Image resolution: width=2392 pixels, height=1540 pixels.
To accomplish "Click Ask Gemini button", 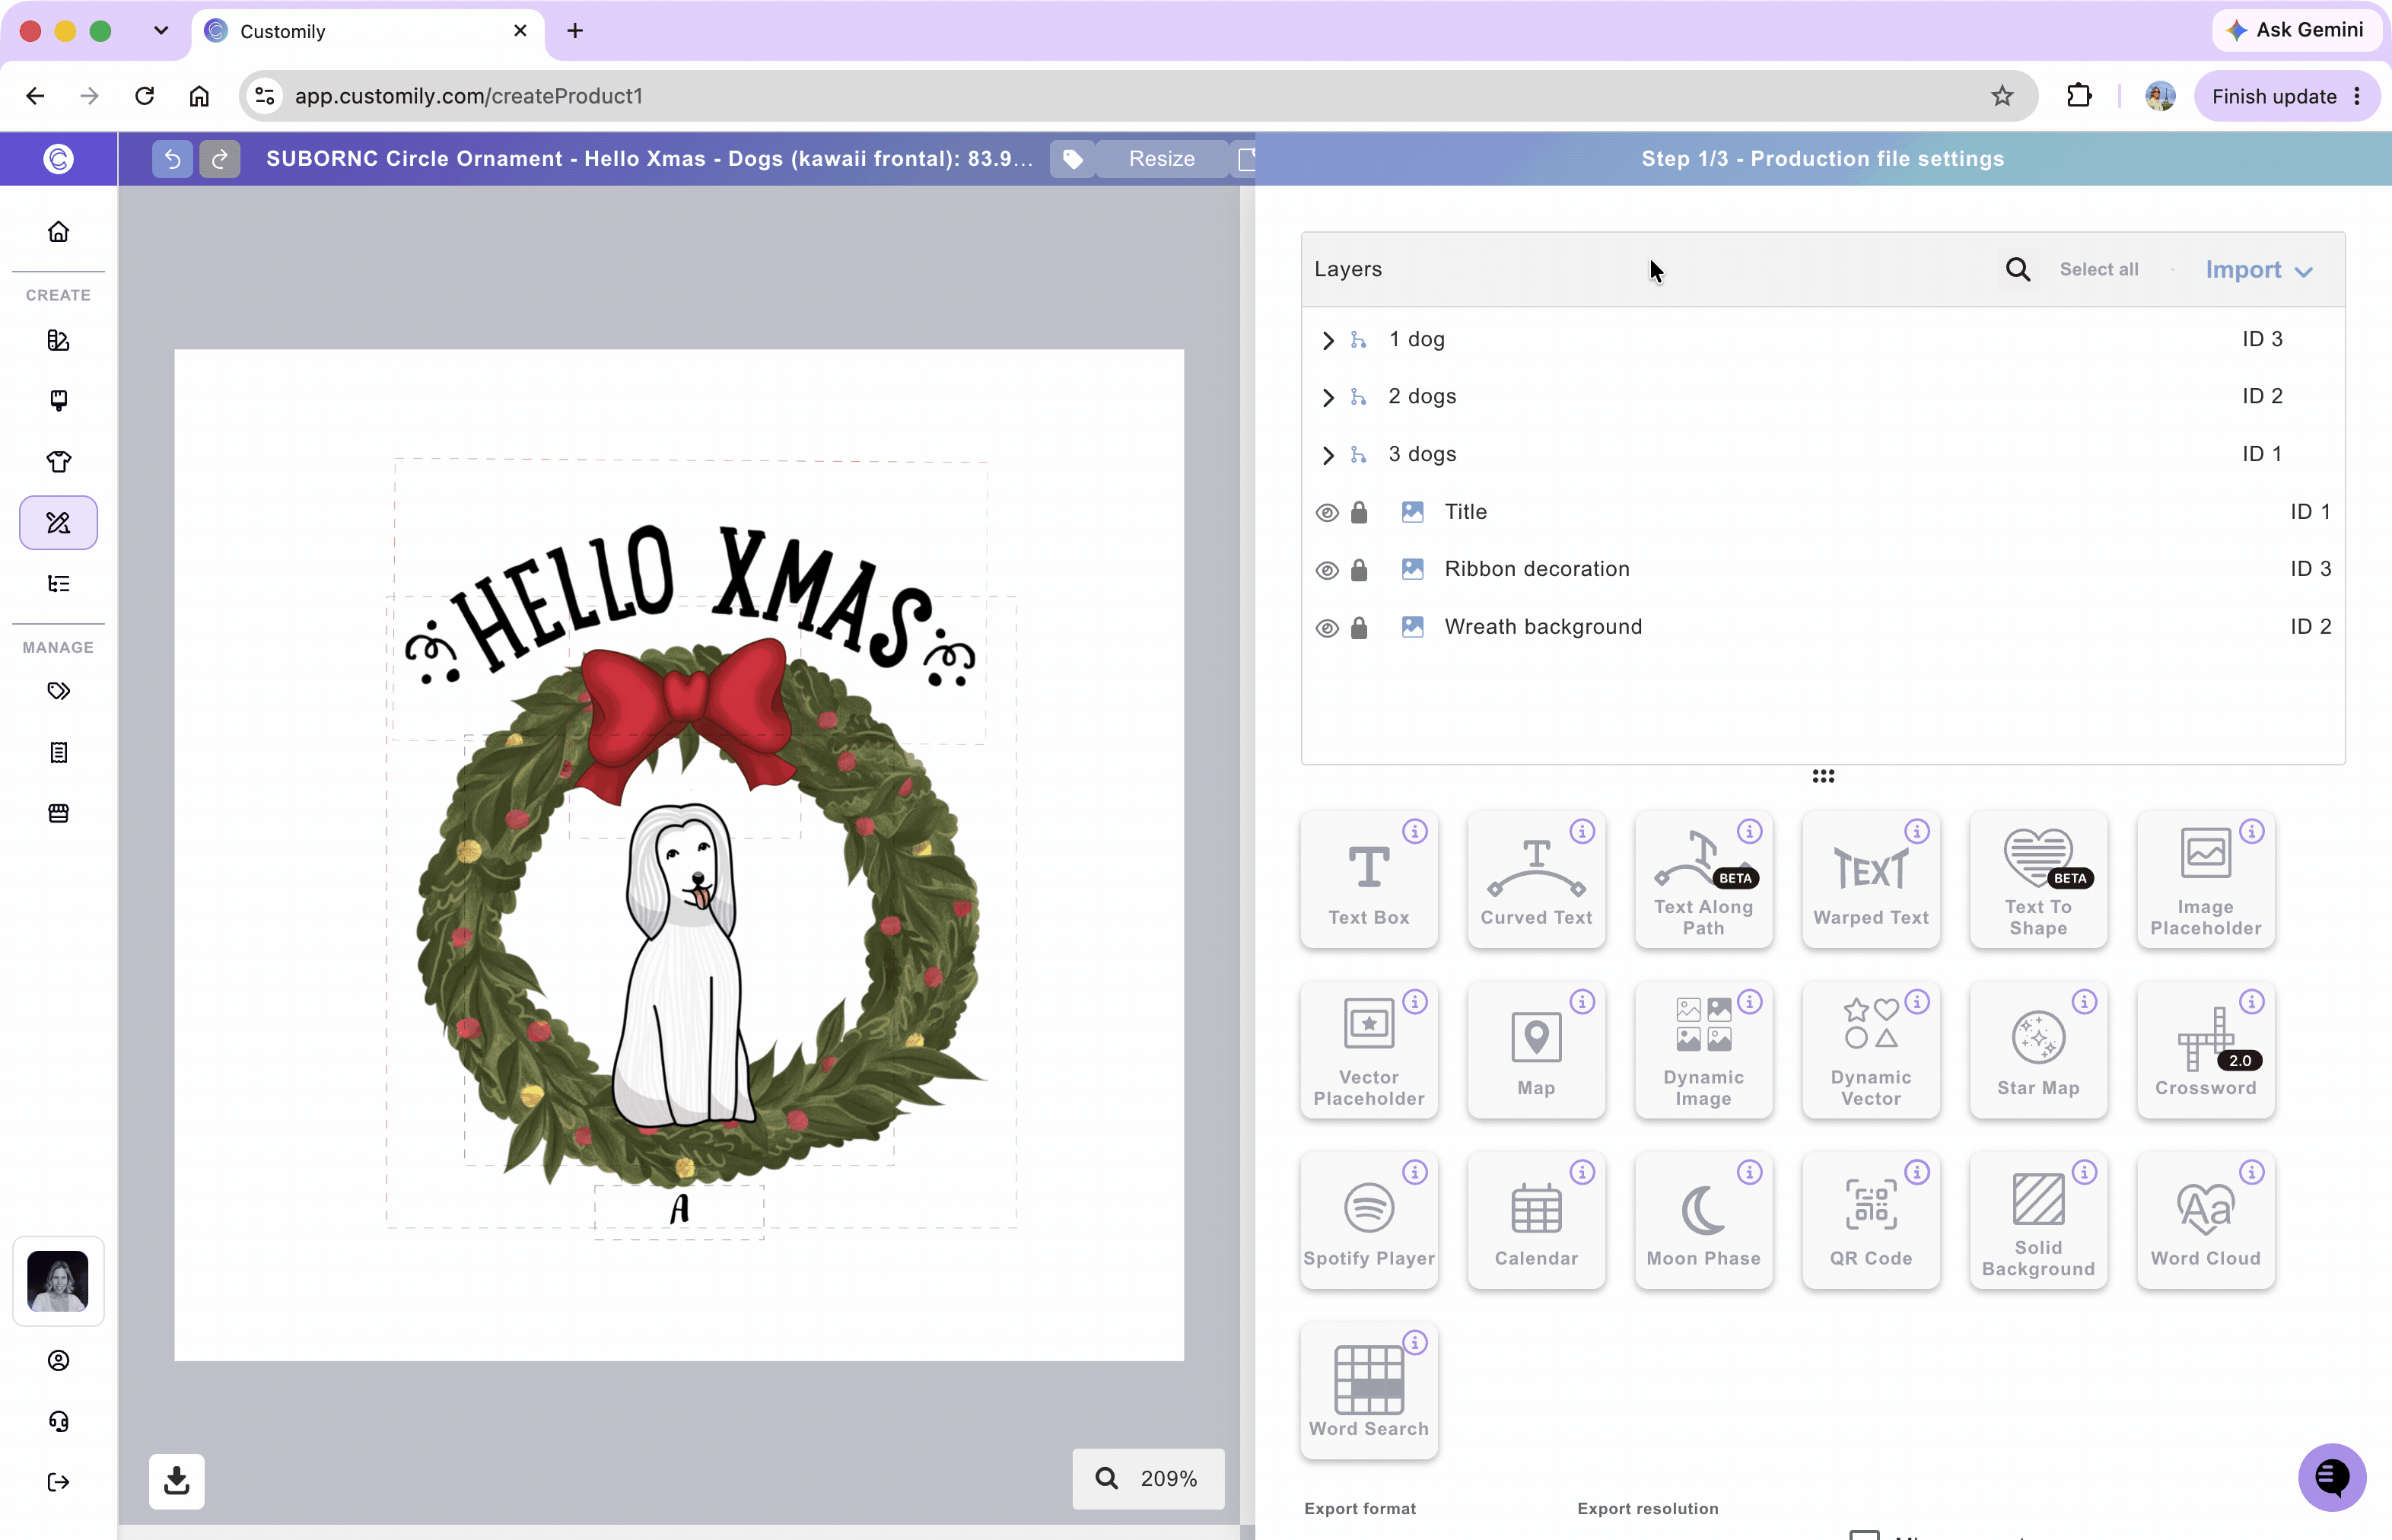I will click(x=2295, y=30).
